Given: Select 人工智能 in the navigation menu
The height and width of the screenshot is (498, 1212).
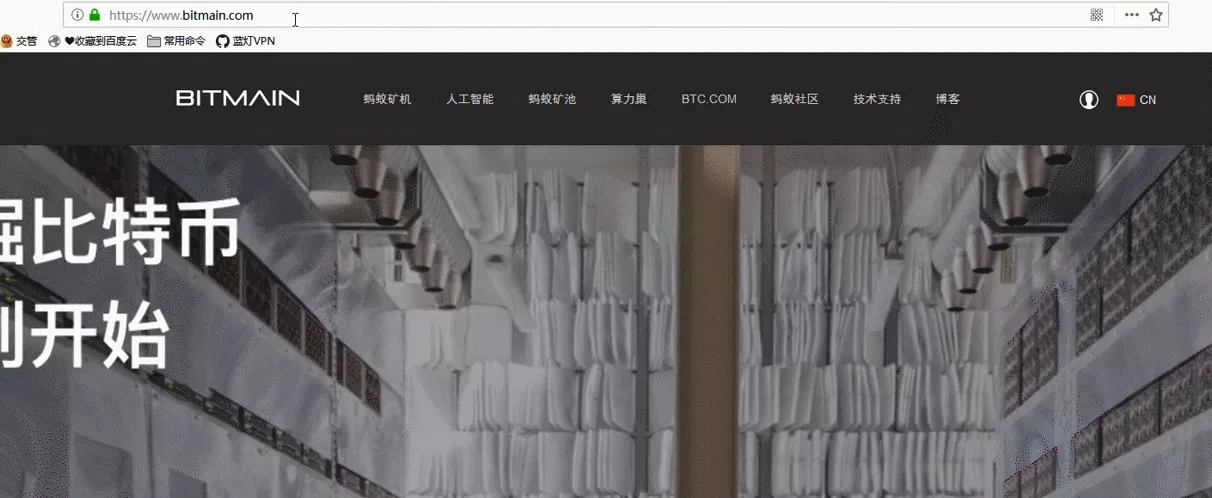Looking at the screenshot, I should coord(470,99).
